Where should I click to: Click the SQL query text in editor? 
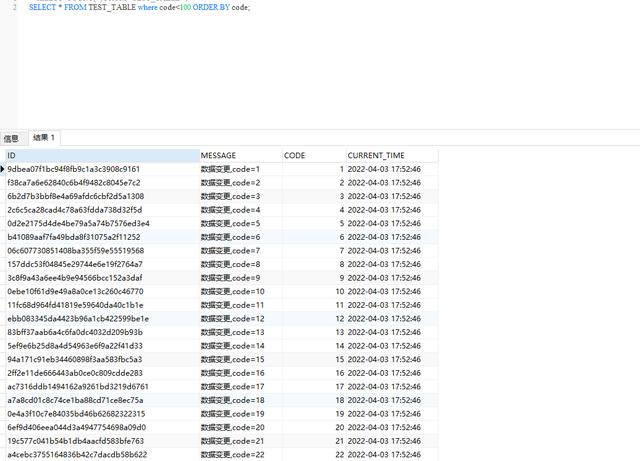pyautogui.click(x=139, y=7)
